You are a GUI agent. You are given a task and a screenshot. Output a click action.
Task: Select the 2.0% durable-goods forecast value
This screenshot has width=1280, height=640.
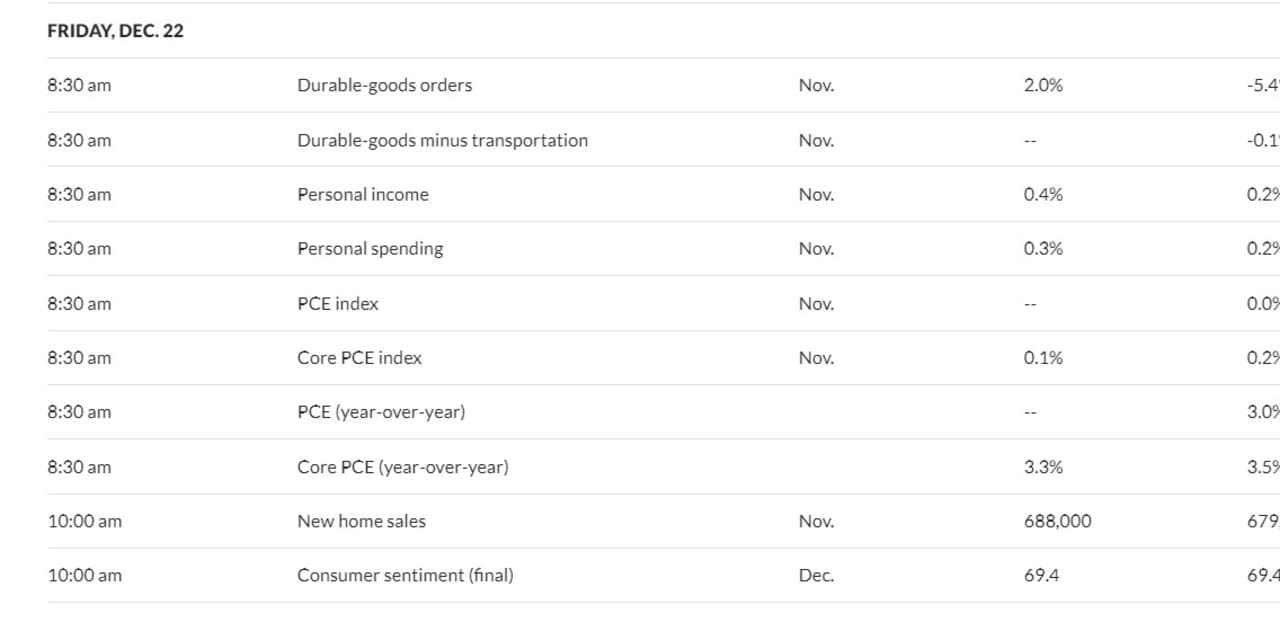1043,85
